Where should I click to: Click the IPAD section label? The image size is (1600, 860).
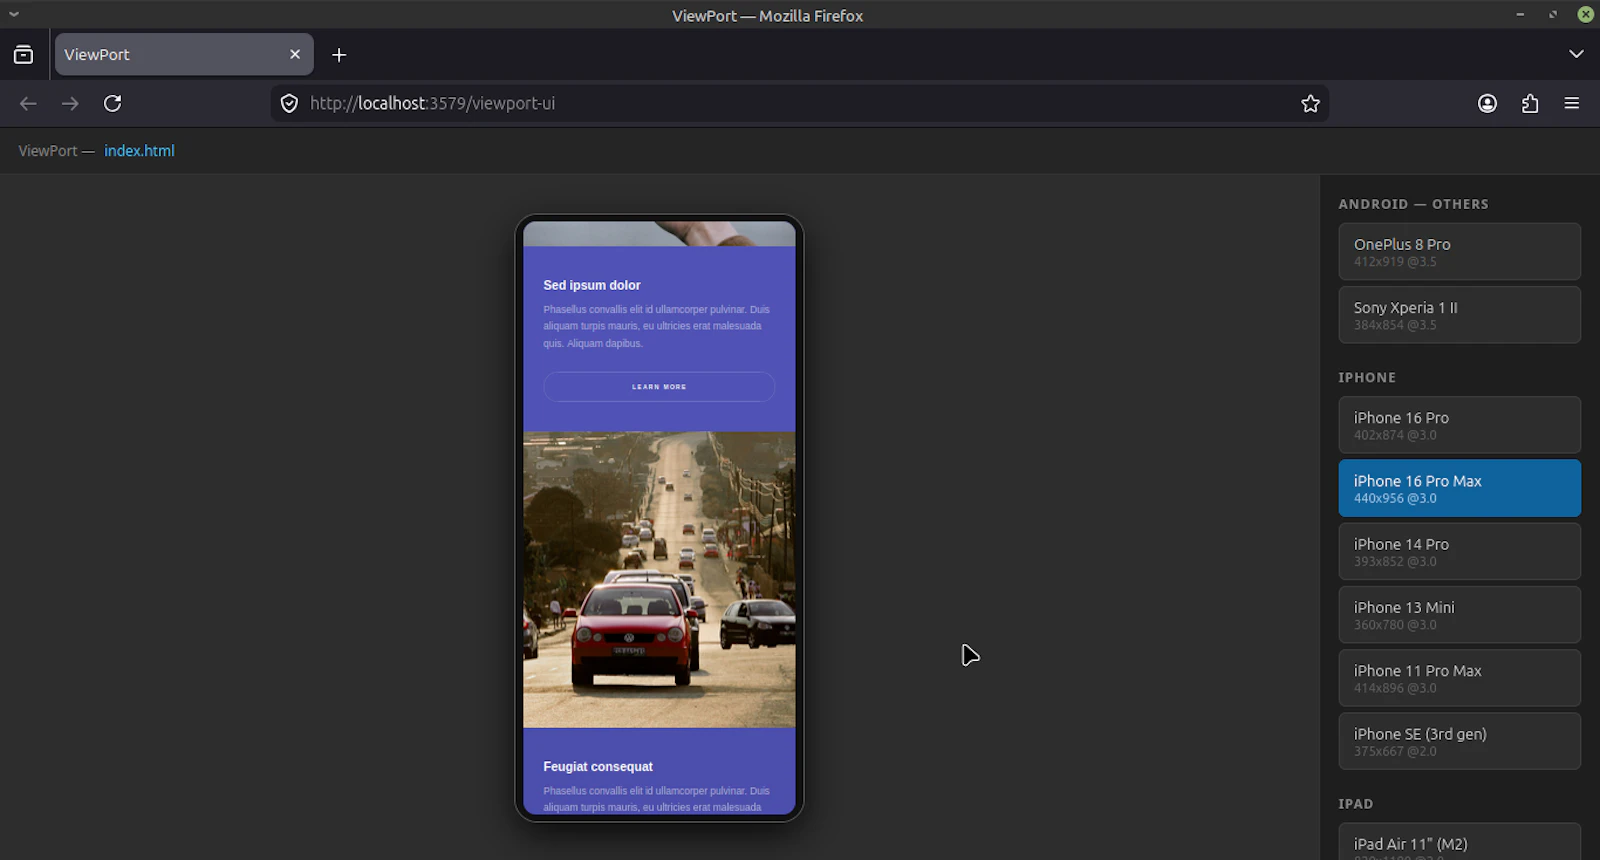pyautogui.click(x=1356, y=804)
